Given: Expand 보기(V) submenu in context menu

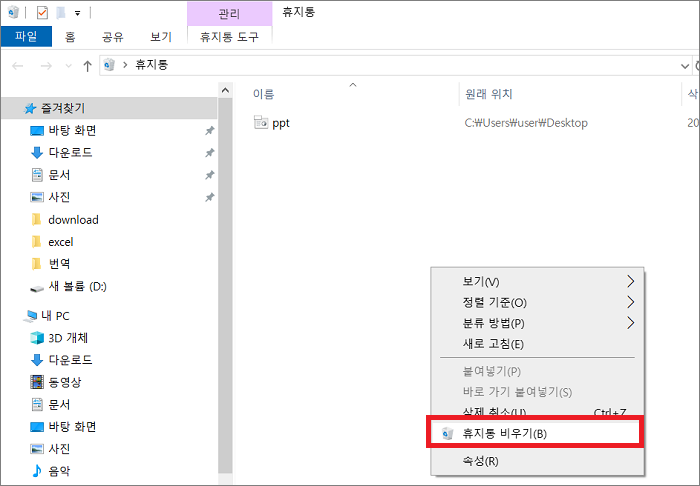Looking at the screenshot, I should 537,282.
